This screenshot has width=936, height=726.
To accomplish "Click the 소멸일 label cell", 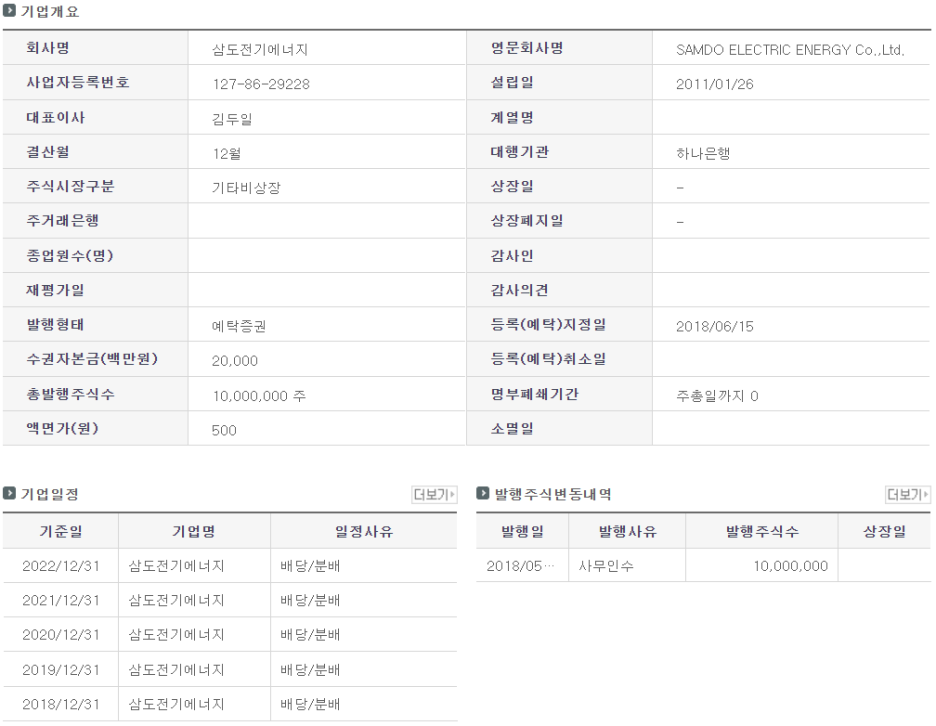I will coord(559,428).
